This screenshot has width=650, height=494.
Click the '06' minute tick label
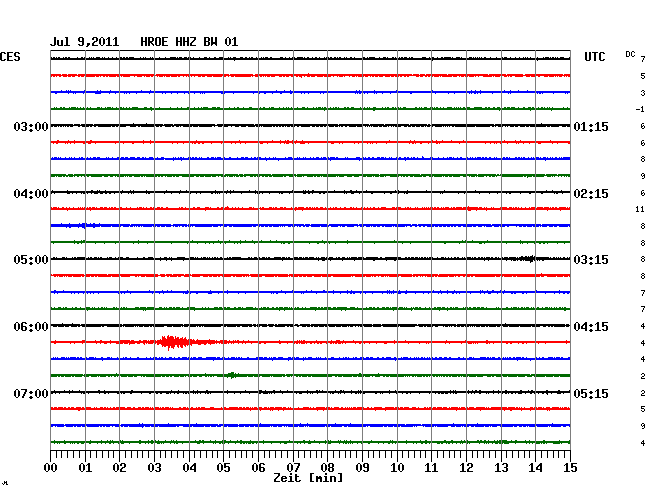pos(258,468)
